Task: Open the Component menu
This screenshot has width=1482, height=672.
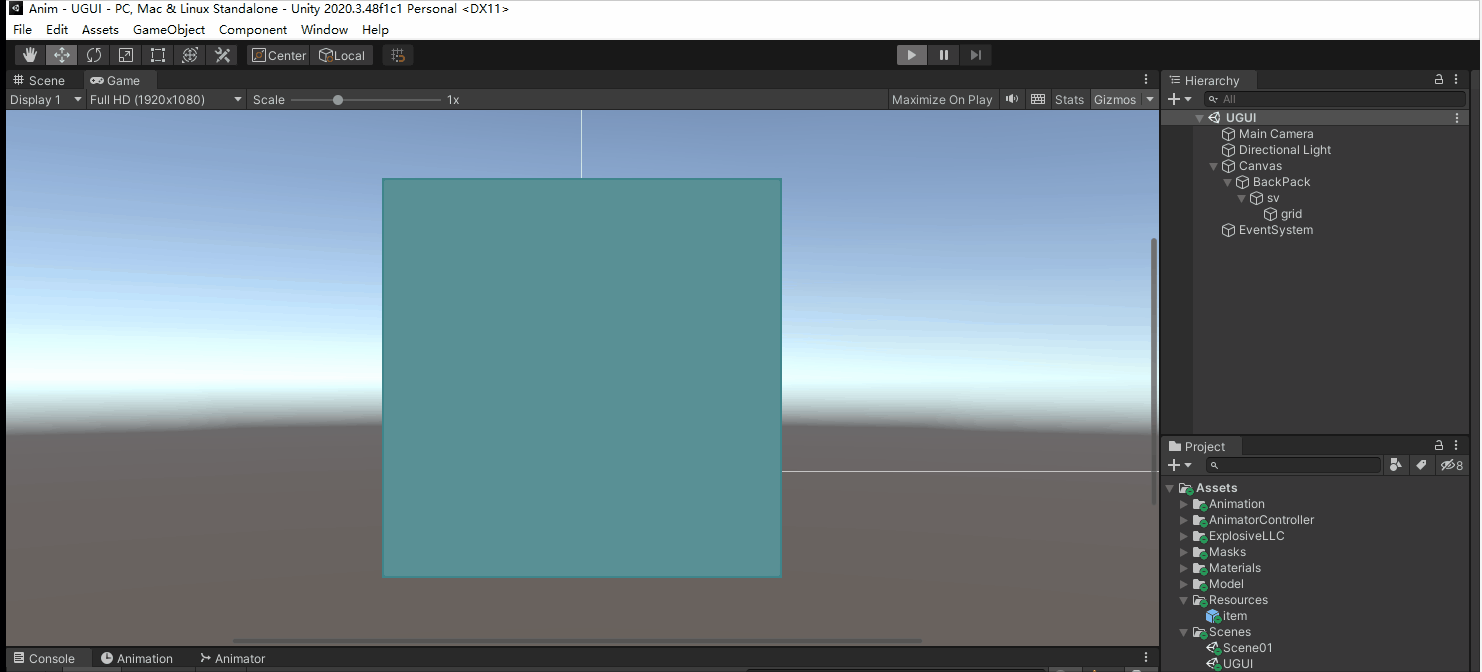Action: pos(253,30)
